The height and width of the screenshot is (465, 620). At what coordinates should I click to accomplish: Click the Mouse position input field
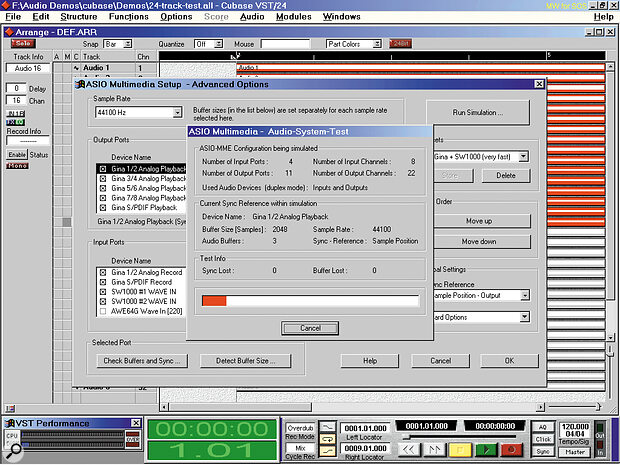285,44
